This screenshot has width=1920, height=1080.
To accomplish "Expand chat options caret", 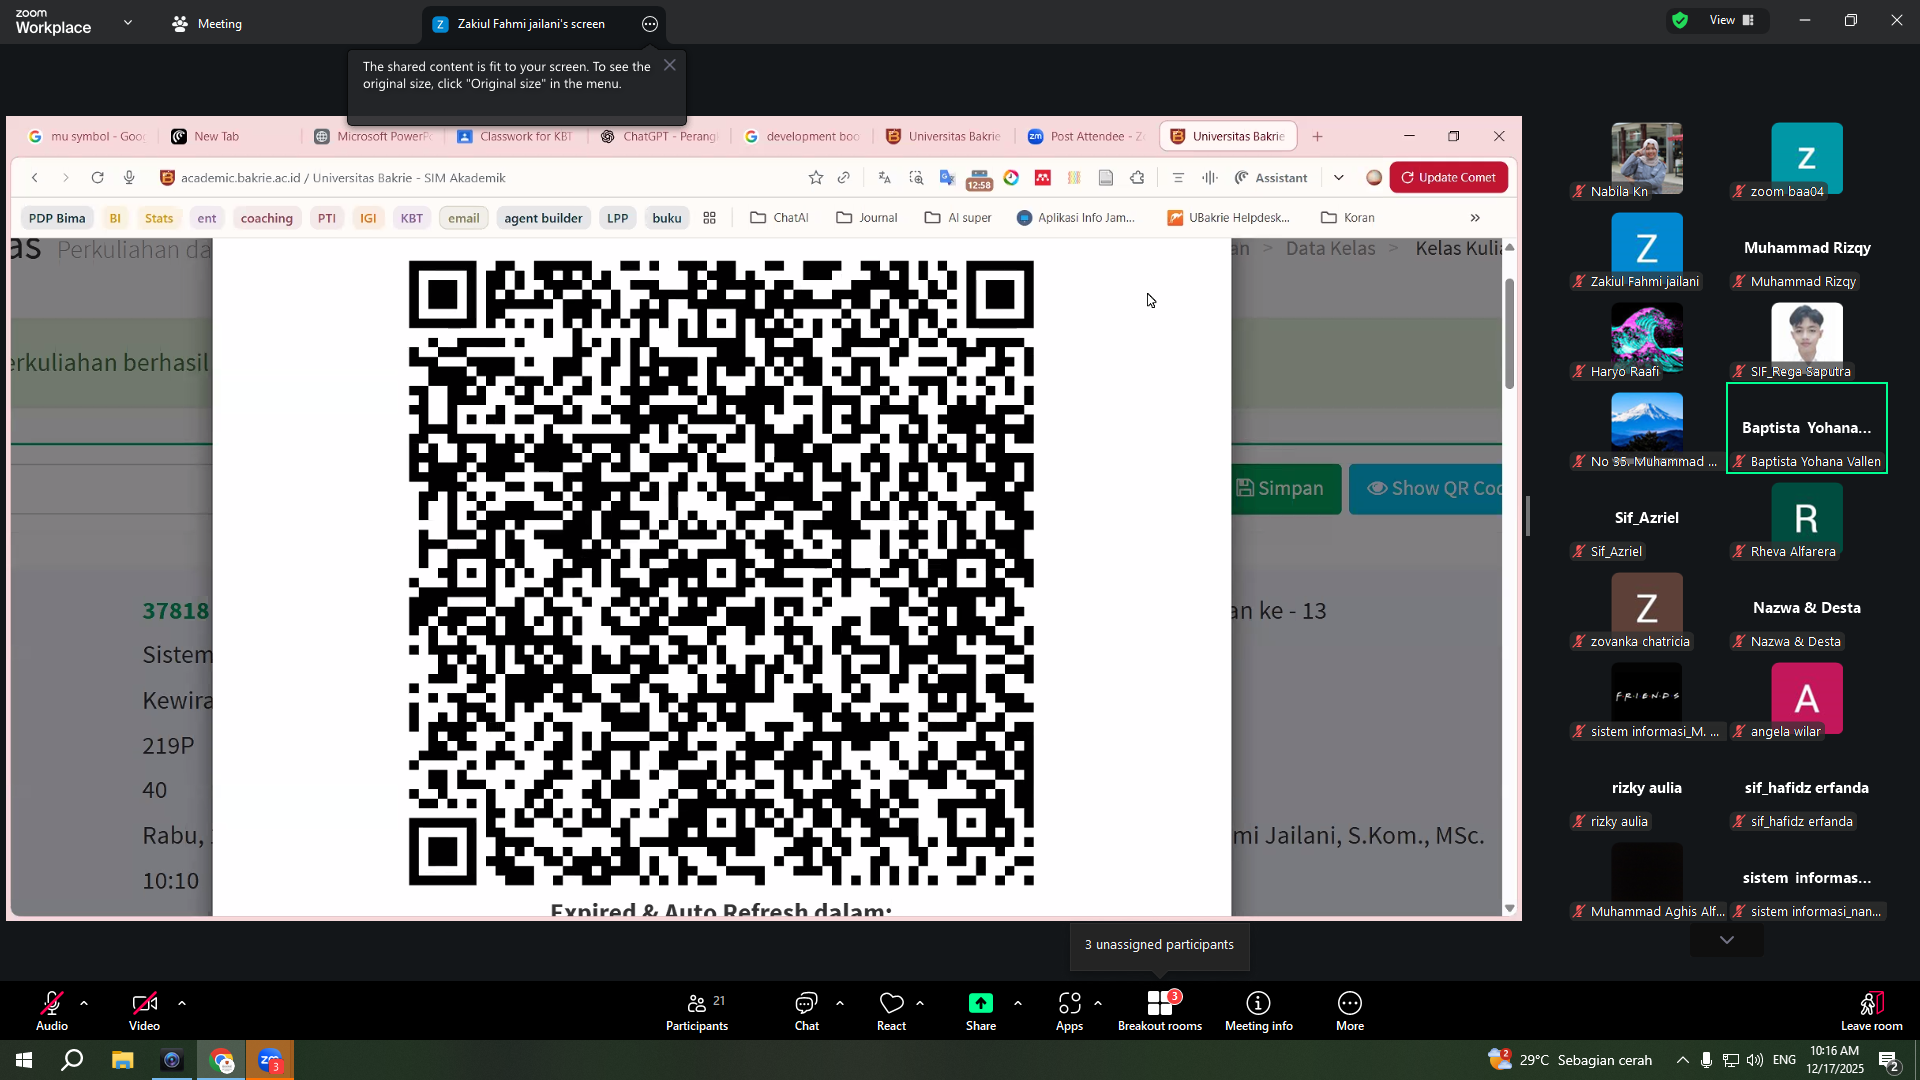I will point(840,1003).
